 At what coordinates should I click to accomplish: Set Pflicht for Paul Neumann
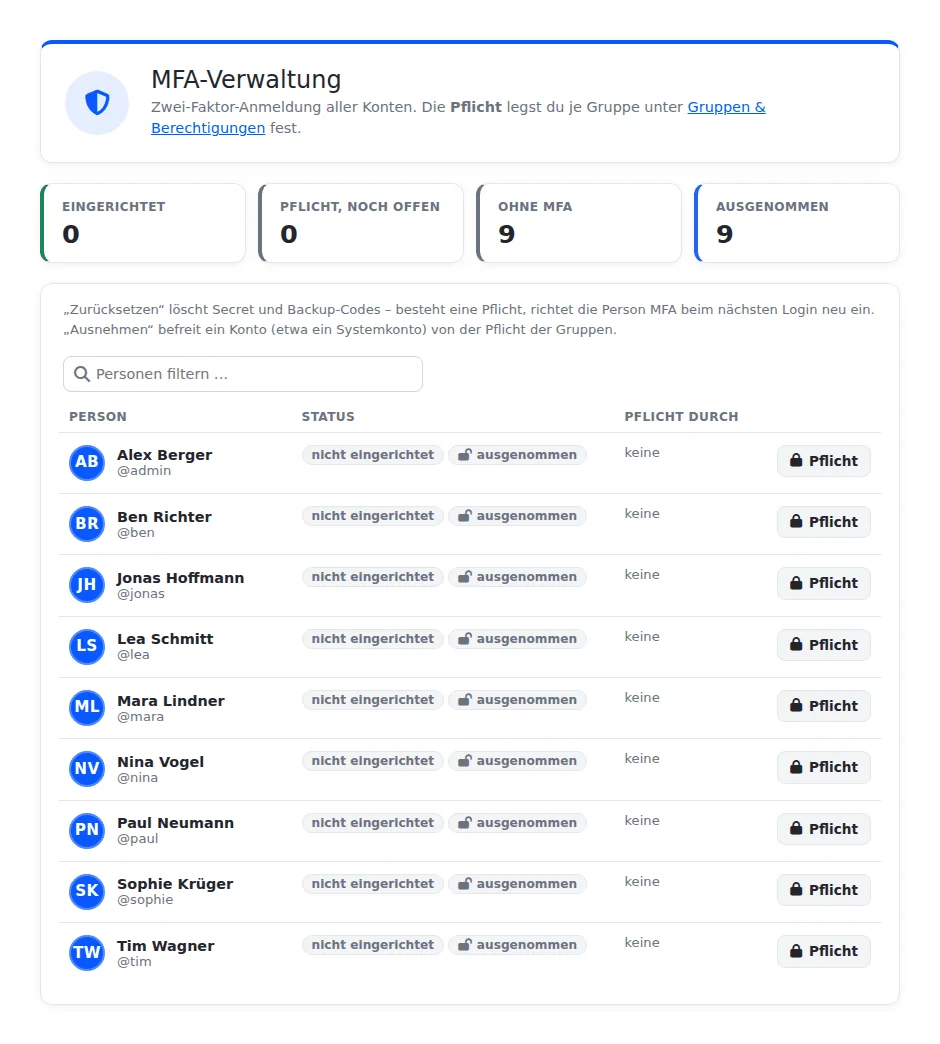tap(823, 829)
